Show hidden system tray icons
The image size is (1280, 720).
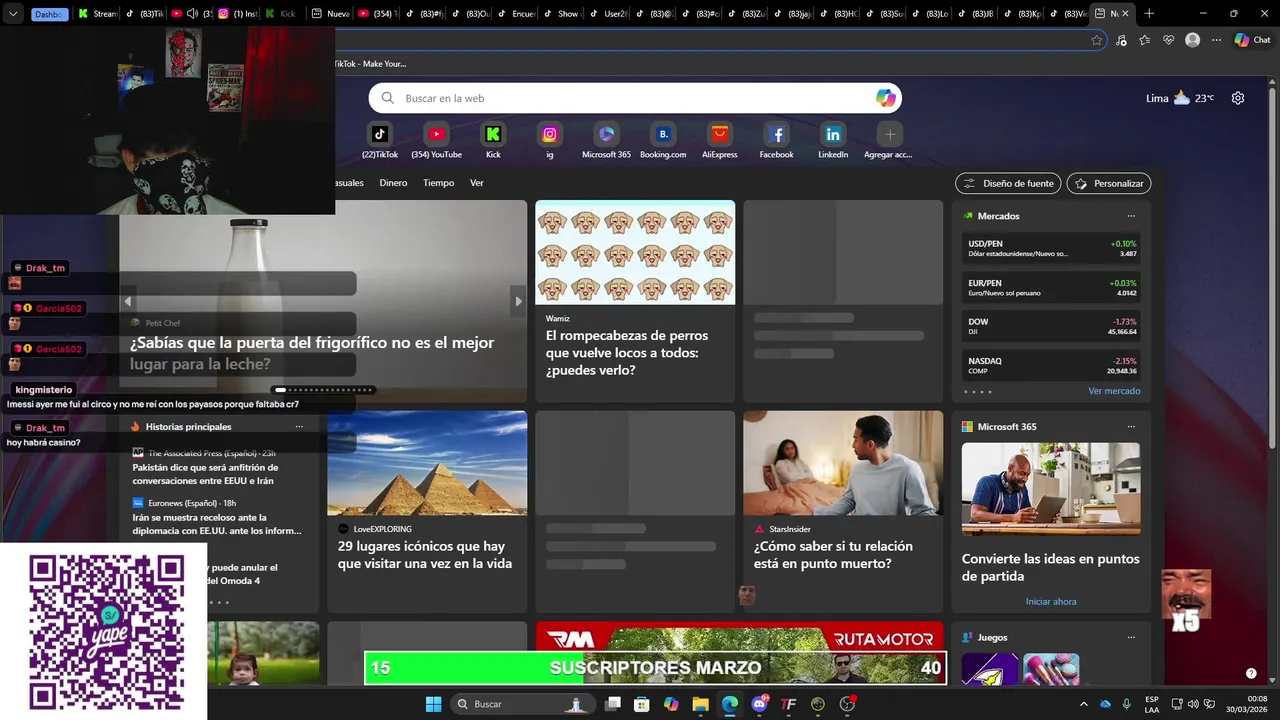(1085, 704)
